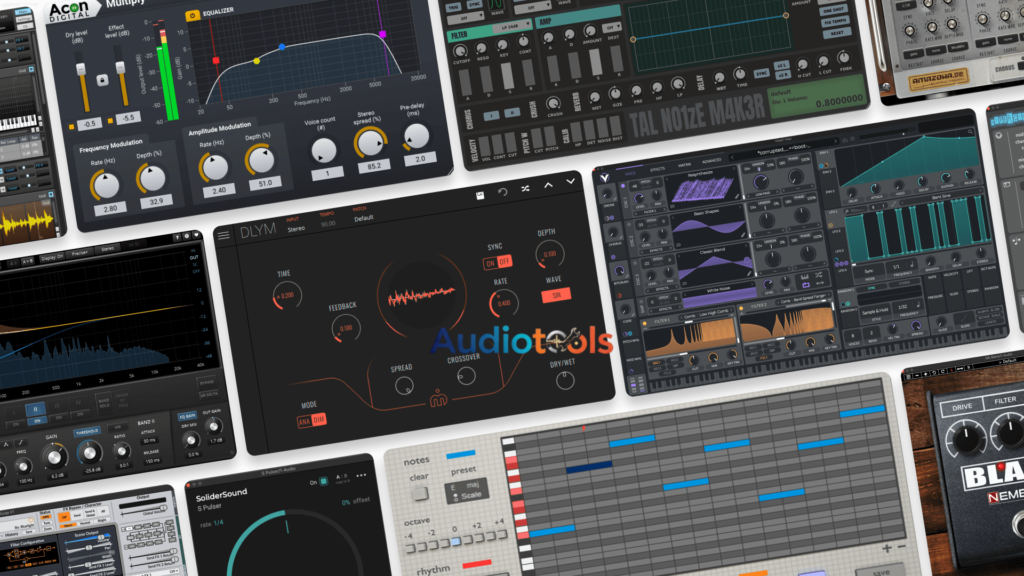Select the octave +4 checkbox

(501, 535)
